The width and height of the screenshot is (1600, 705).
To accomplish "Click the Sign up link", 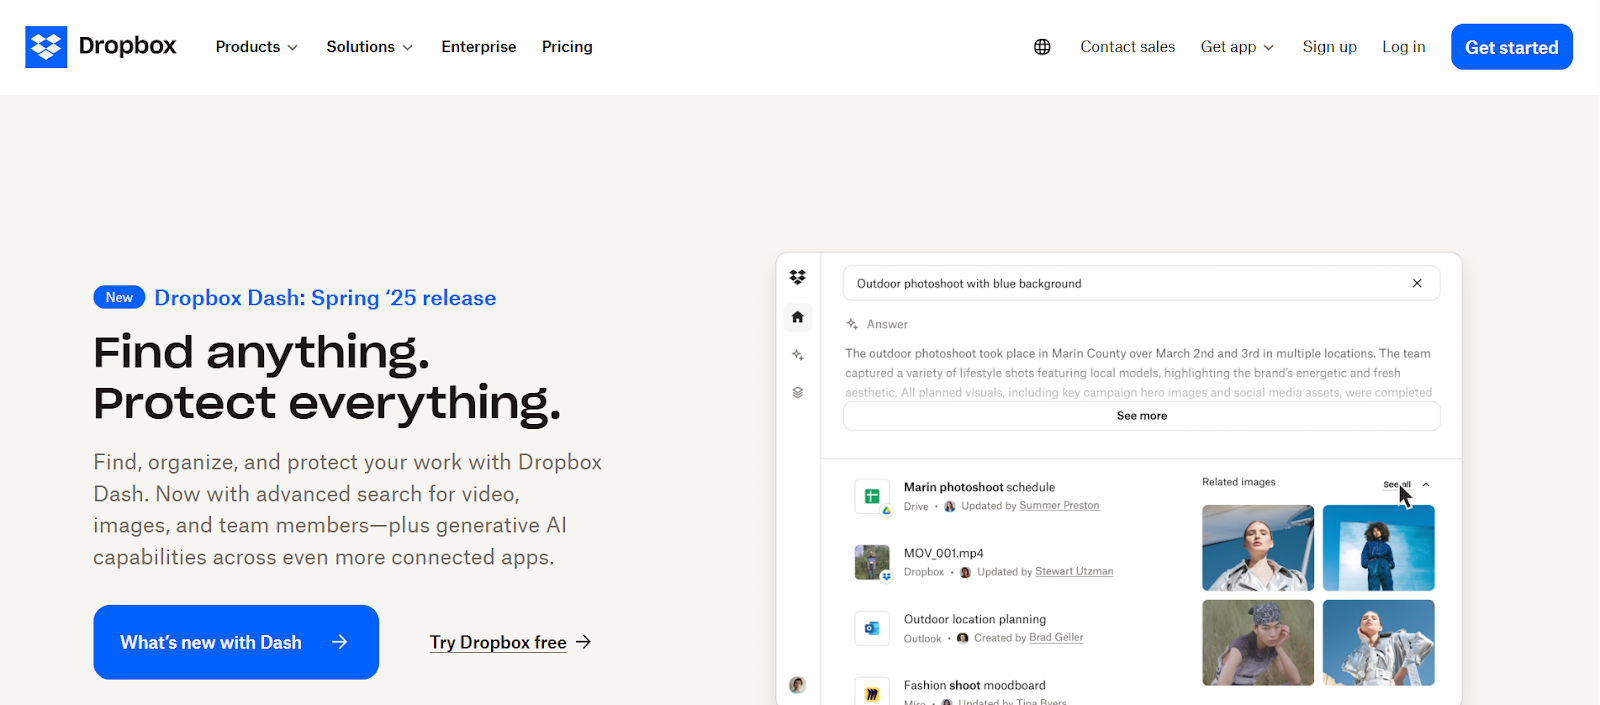I will pos(1329,47).
